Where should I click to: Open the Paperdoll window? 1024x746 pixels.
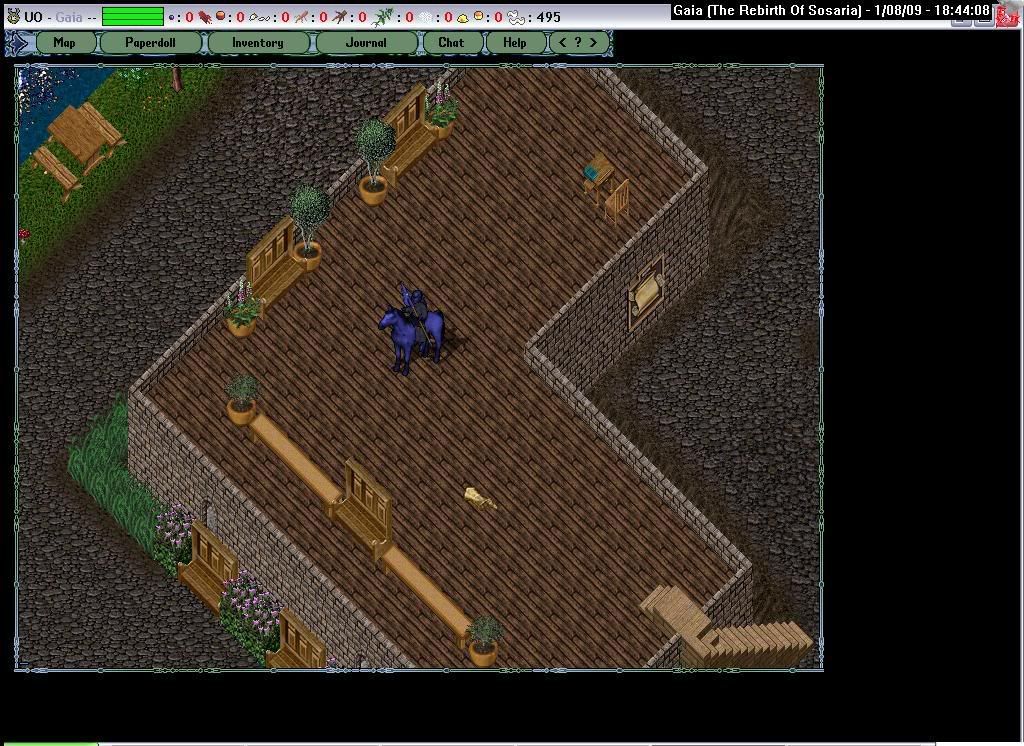(151, 42)
